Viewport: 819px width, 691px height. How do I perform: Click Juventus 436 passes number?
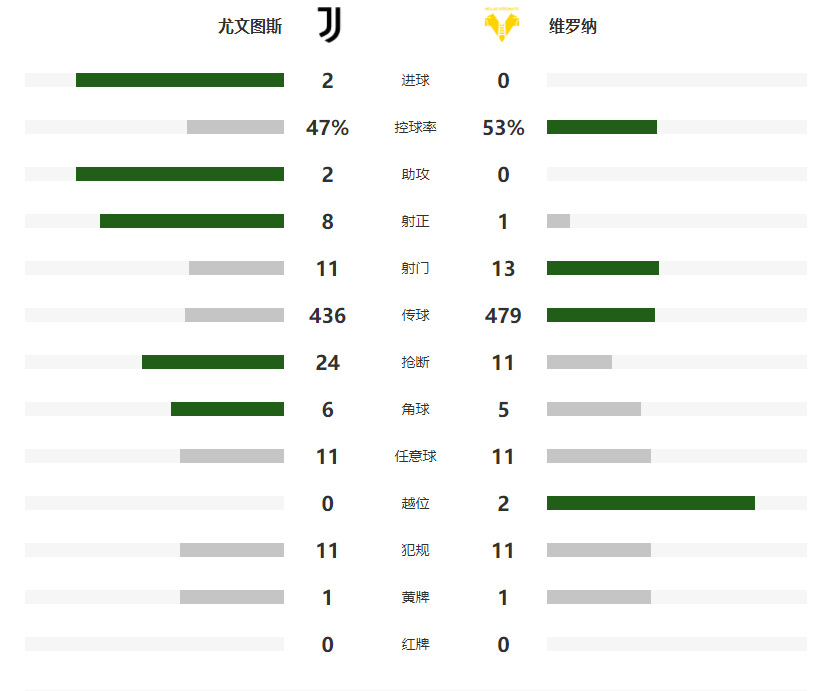pos(327,315)
